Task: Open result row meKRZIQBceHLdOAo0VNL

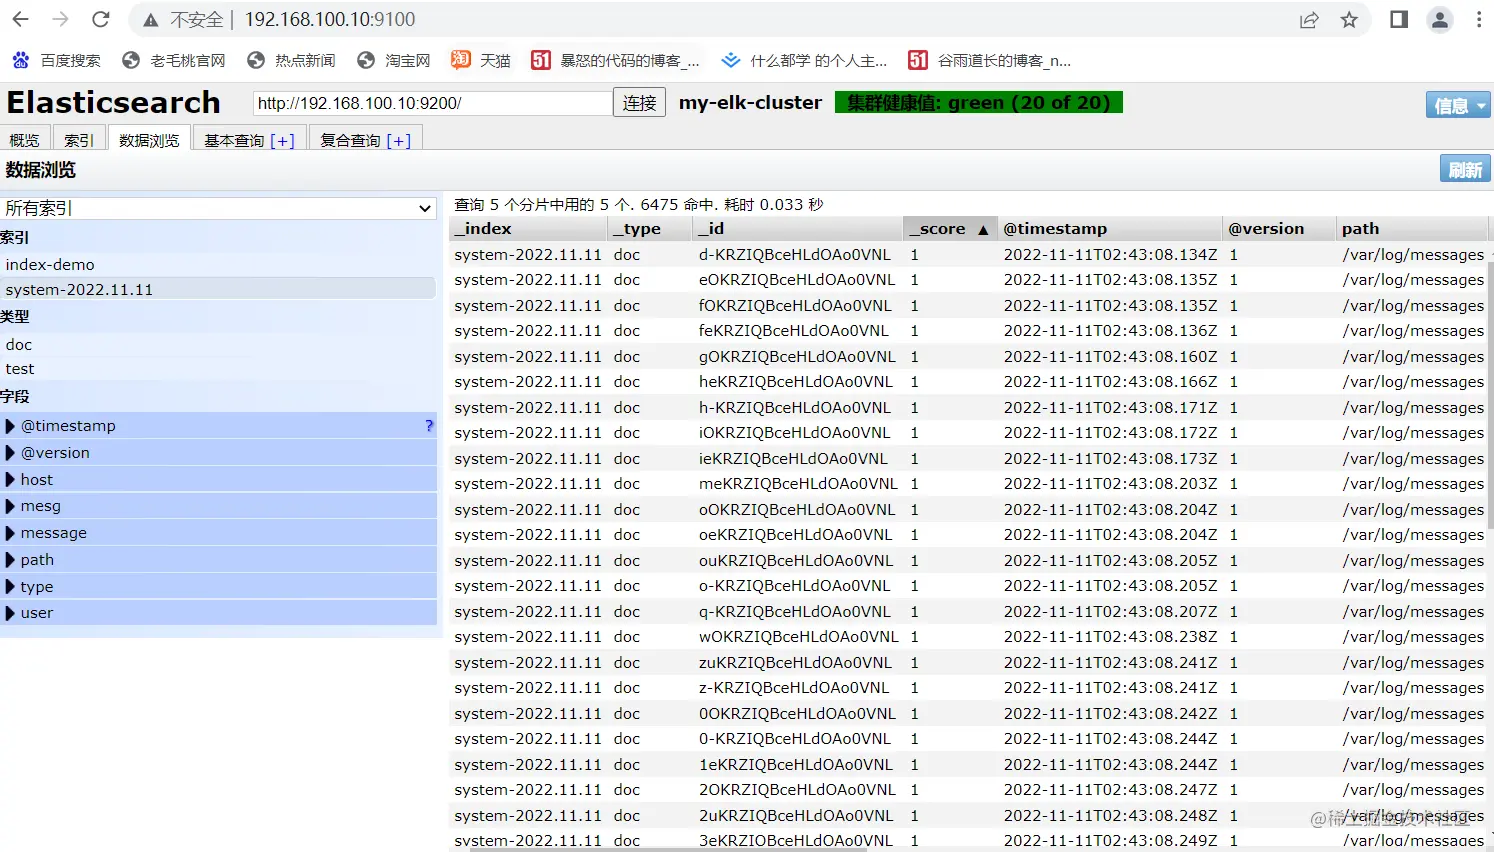Action: pos(968,484)
